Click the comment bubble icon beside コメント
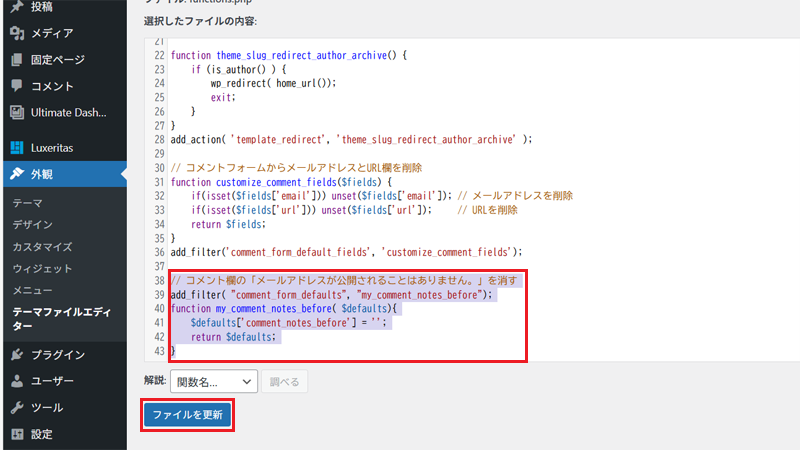The image size is (800, 450). pos(17,86)
